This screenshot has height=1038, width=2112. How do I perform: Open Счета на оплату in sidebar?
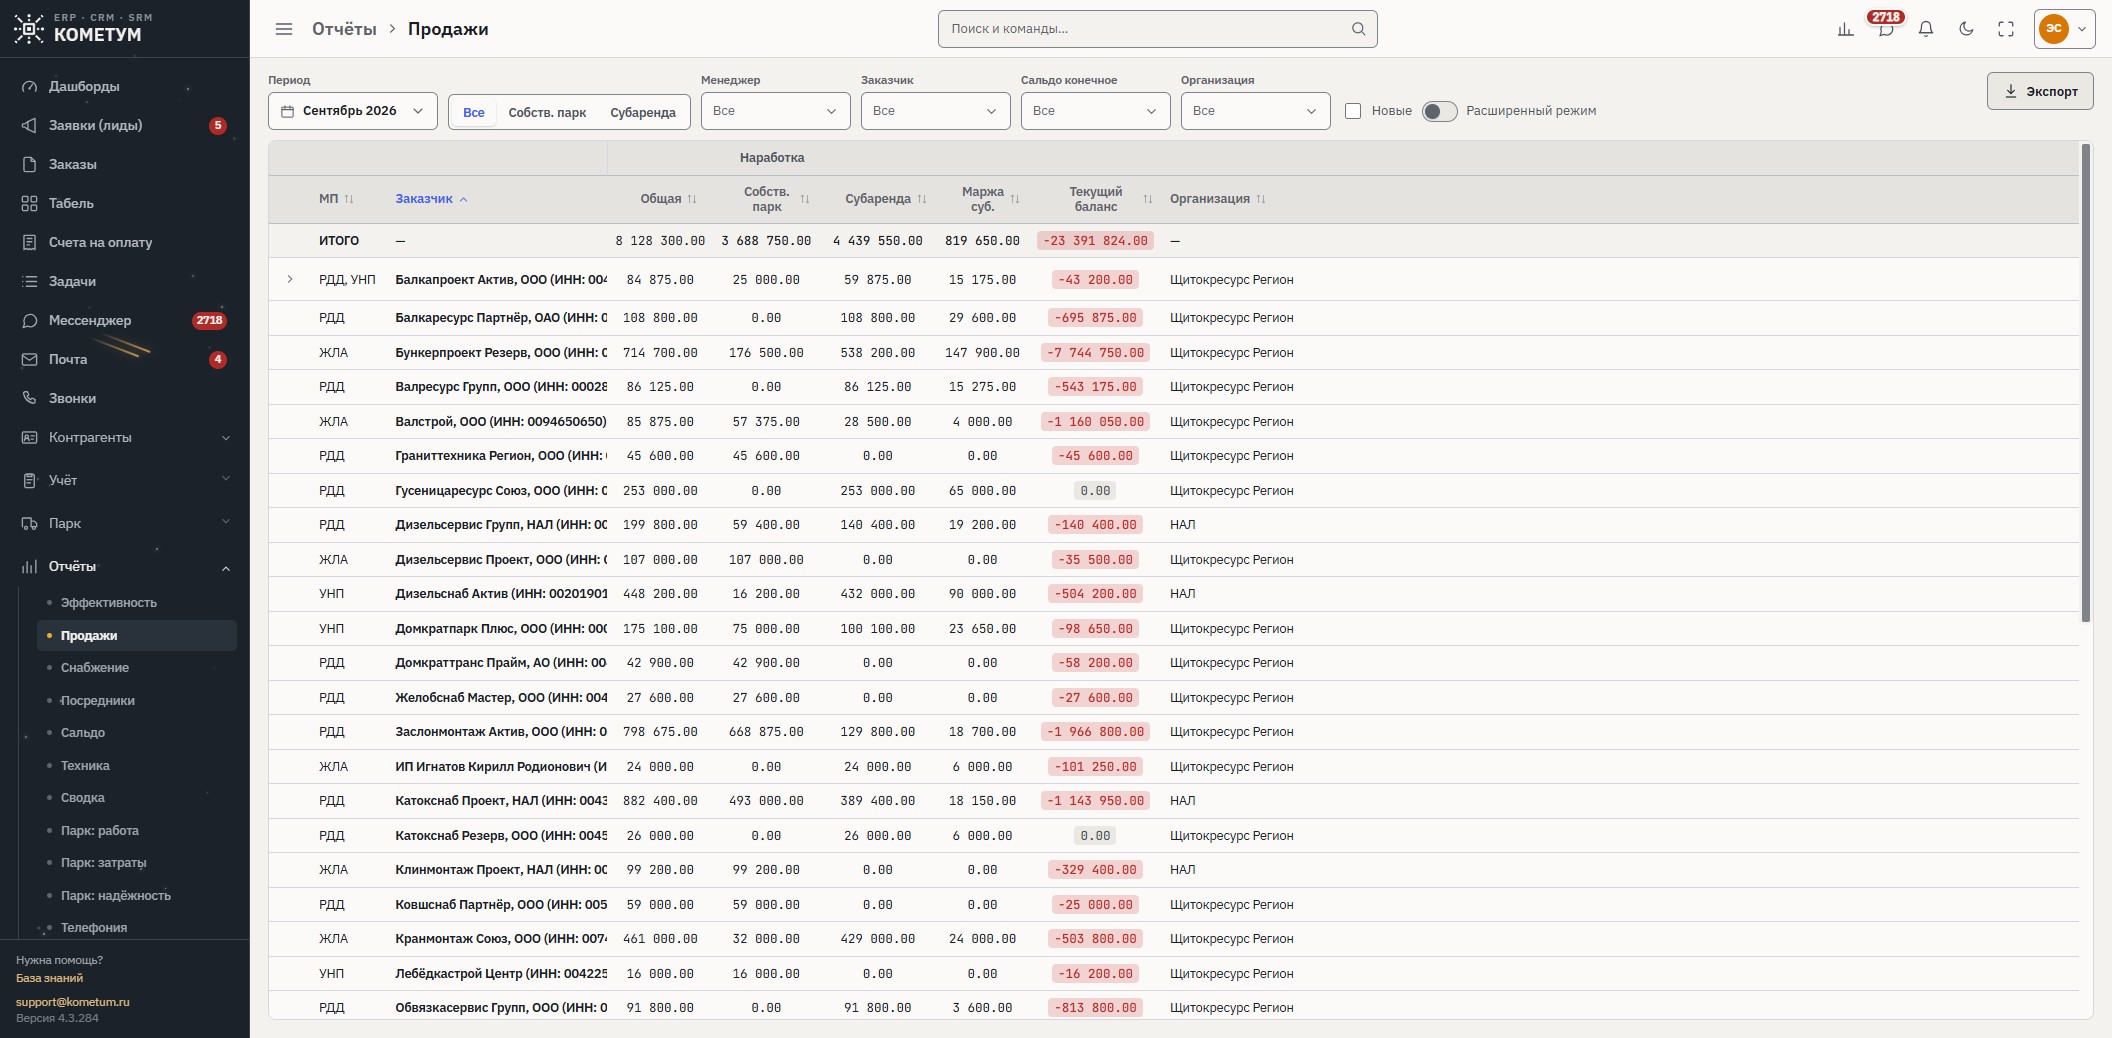pos(125,242)
